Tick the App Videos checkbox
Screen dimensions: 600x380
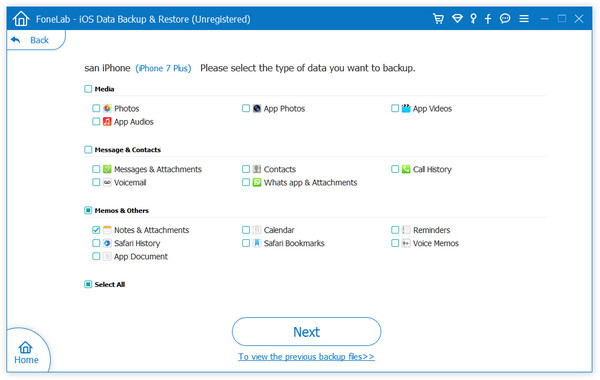pos(395,108)
